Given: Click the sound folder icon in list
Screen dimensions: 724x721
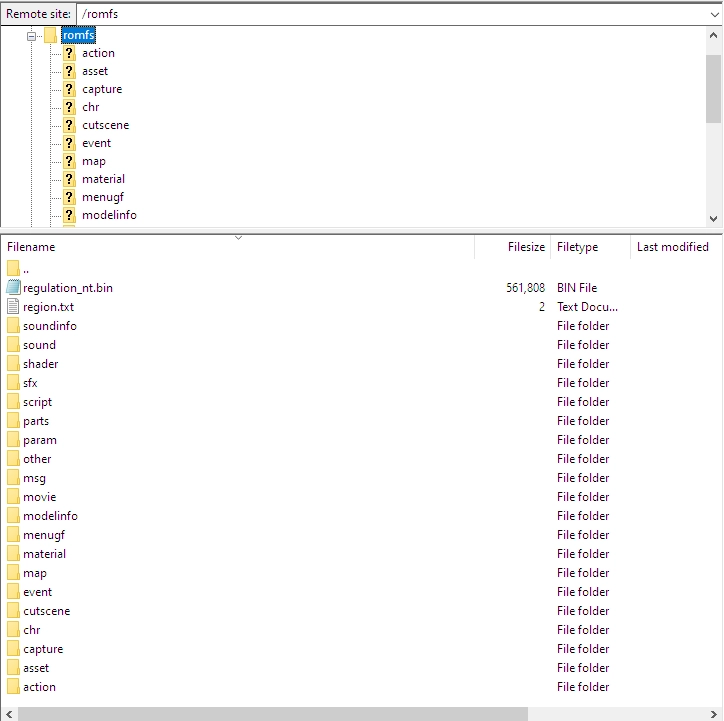Looking at the screenshot, I should coord(13,345).
